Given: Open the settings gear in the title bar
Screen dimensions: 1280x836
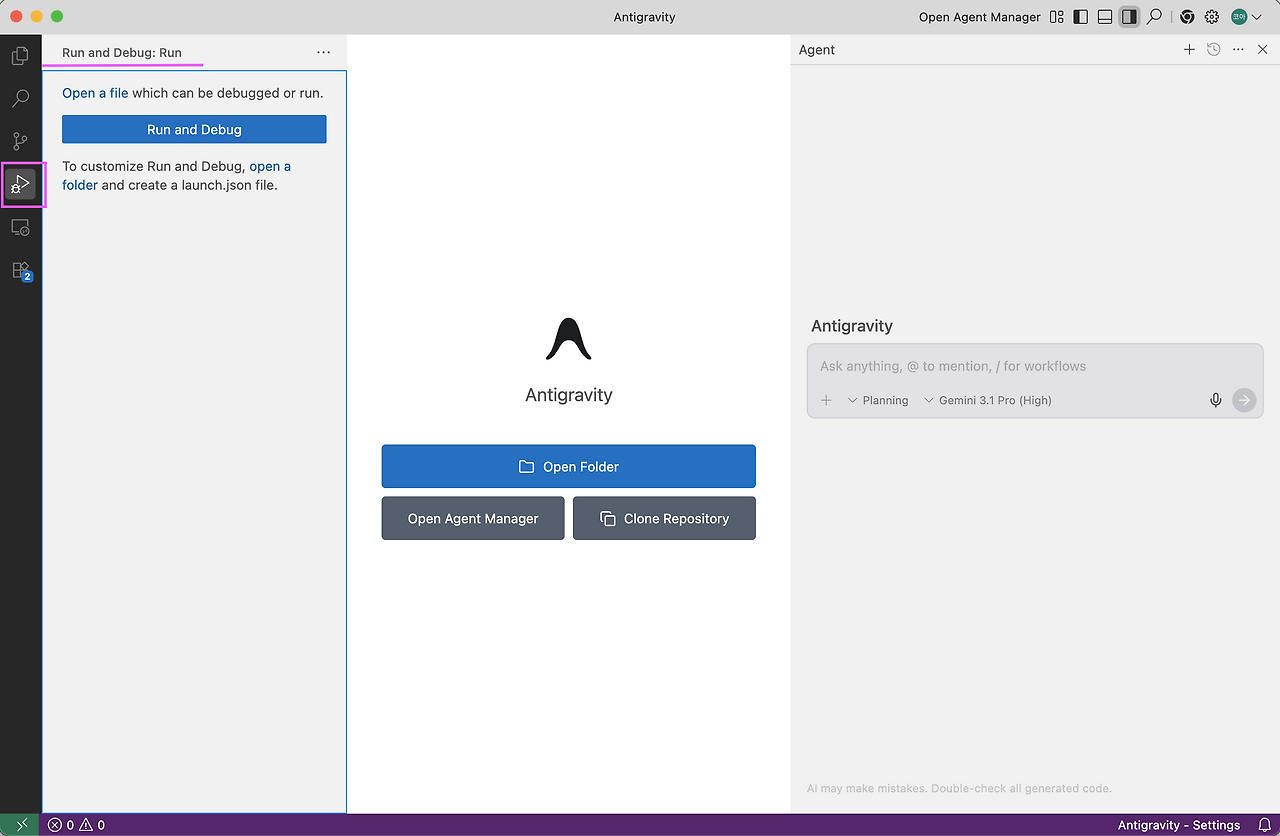Looking at the screenshot, I should click(1212, 17).
